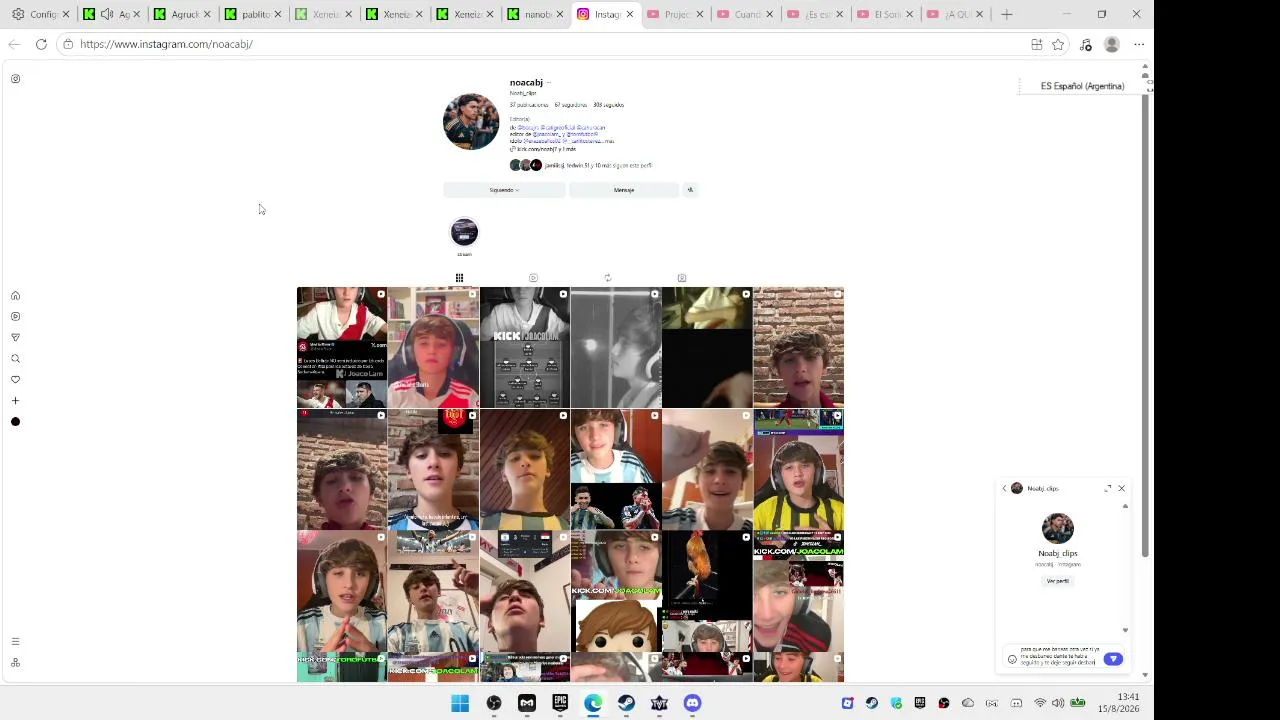Send the typed chat message
The height and width of the screenshot is (720, 1280).
tap(1113, 659)
